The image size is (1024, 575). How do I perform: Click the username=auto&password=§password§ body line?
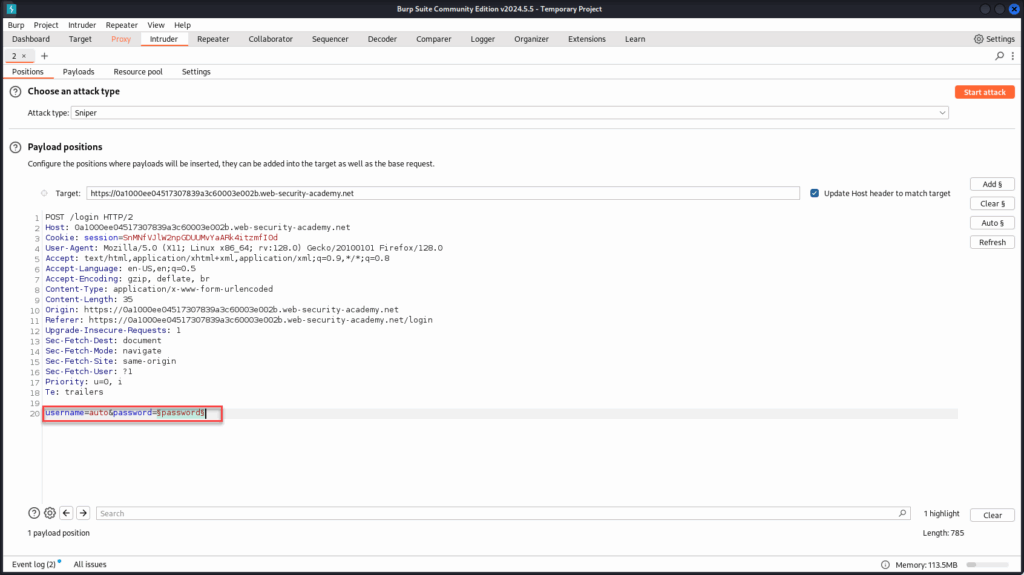click(125, 413)
